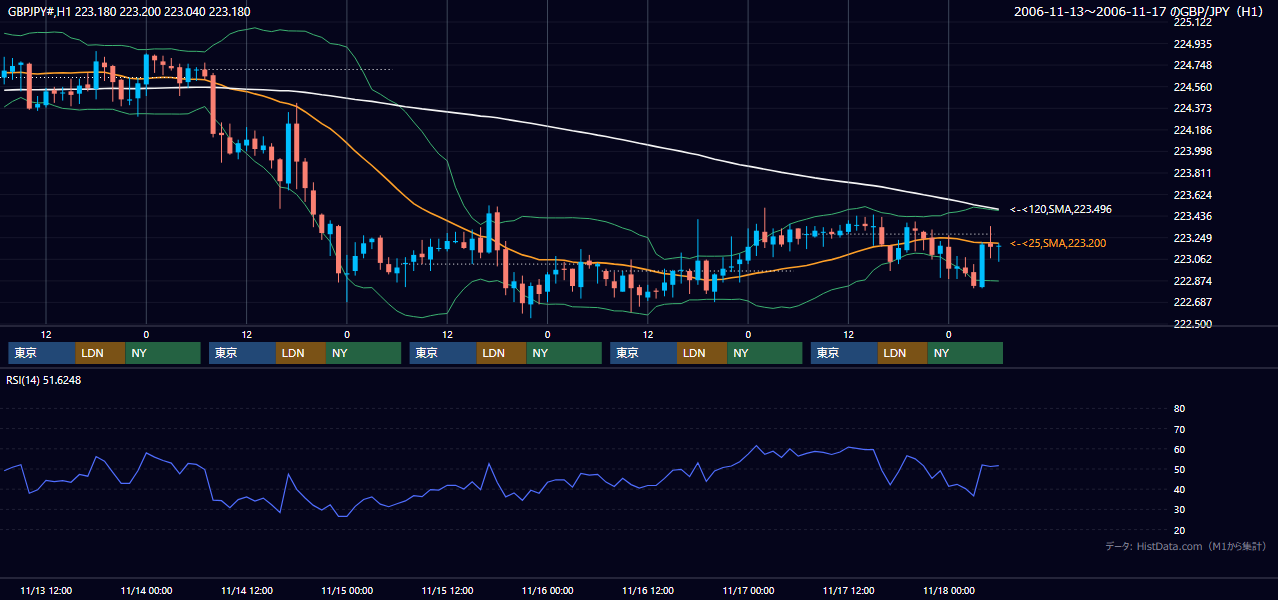The image size is (1278, 600).
Task: Select the RSI scale value 20
Action: (x=1179, y=531)
